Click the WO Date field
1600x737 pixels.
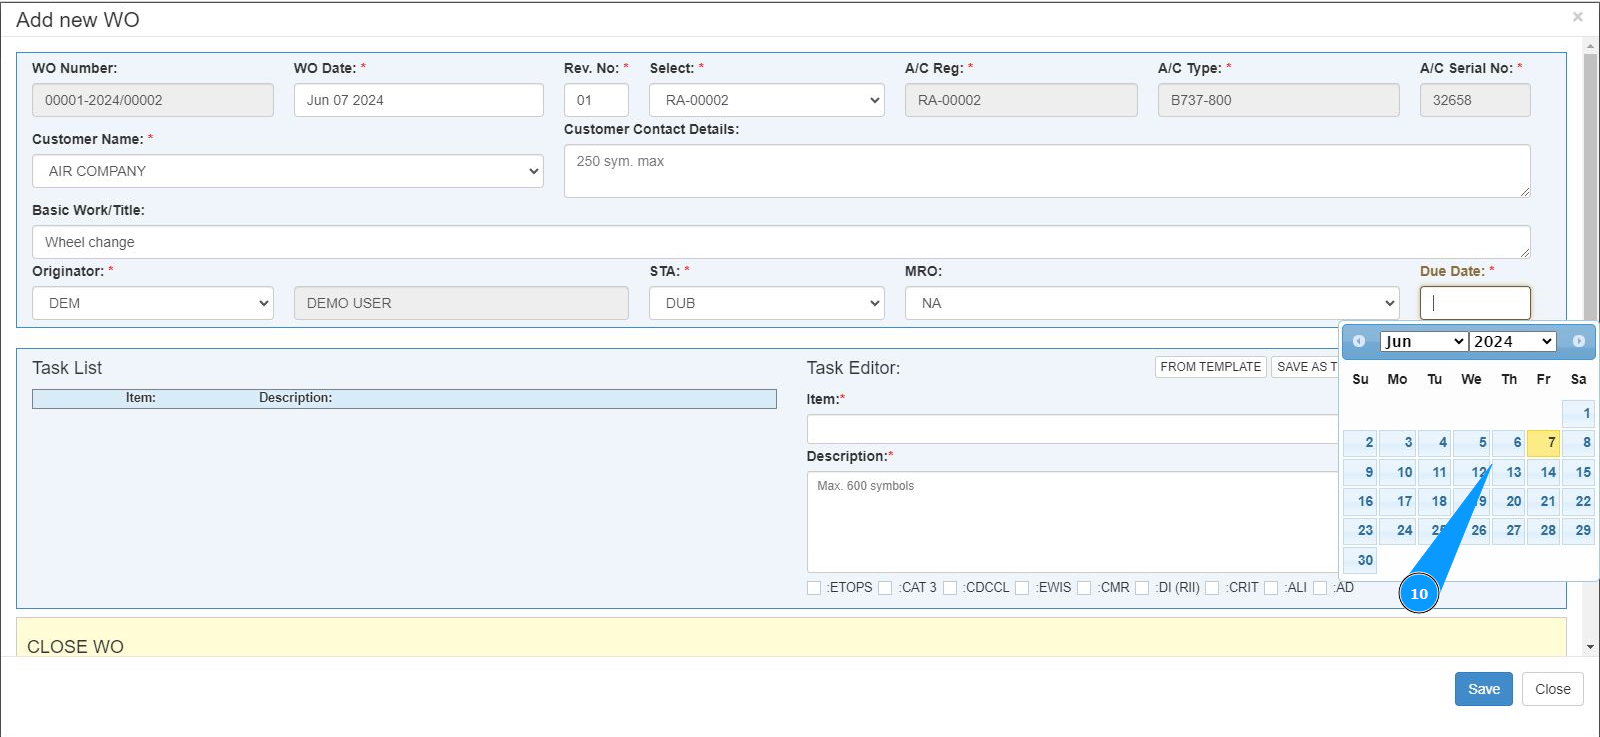click(x=419, y=100)
